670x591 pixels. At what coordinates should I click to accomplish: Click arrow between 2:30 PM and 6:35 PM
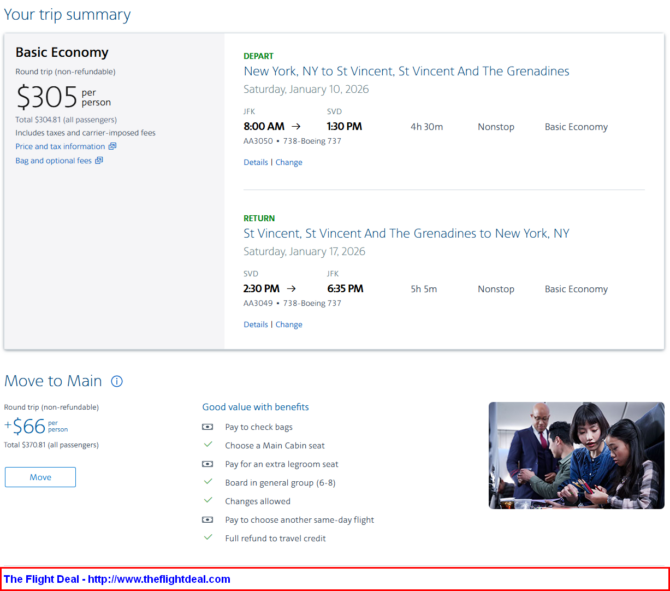291,289
